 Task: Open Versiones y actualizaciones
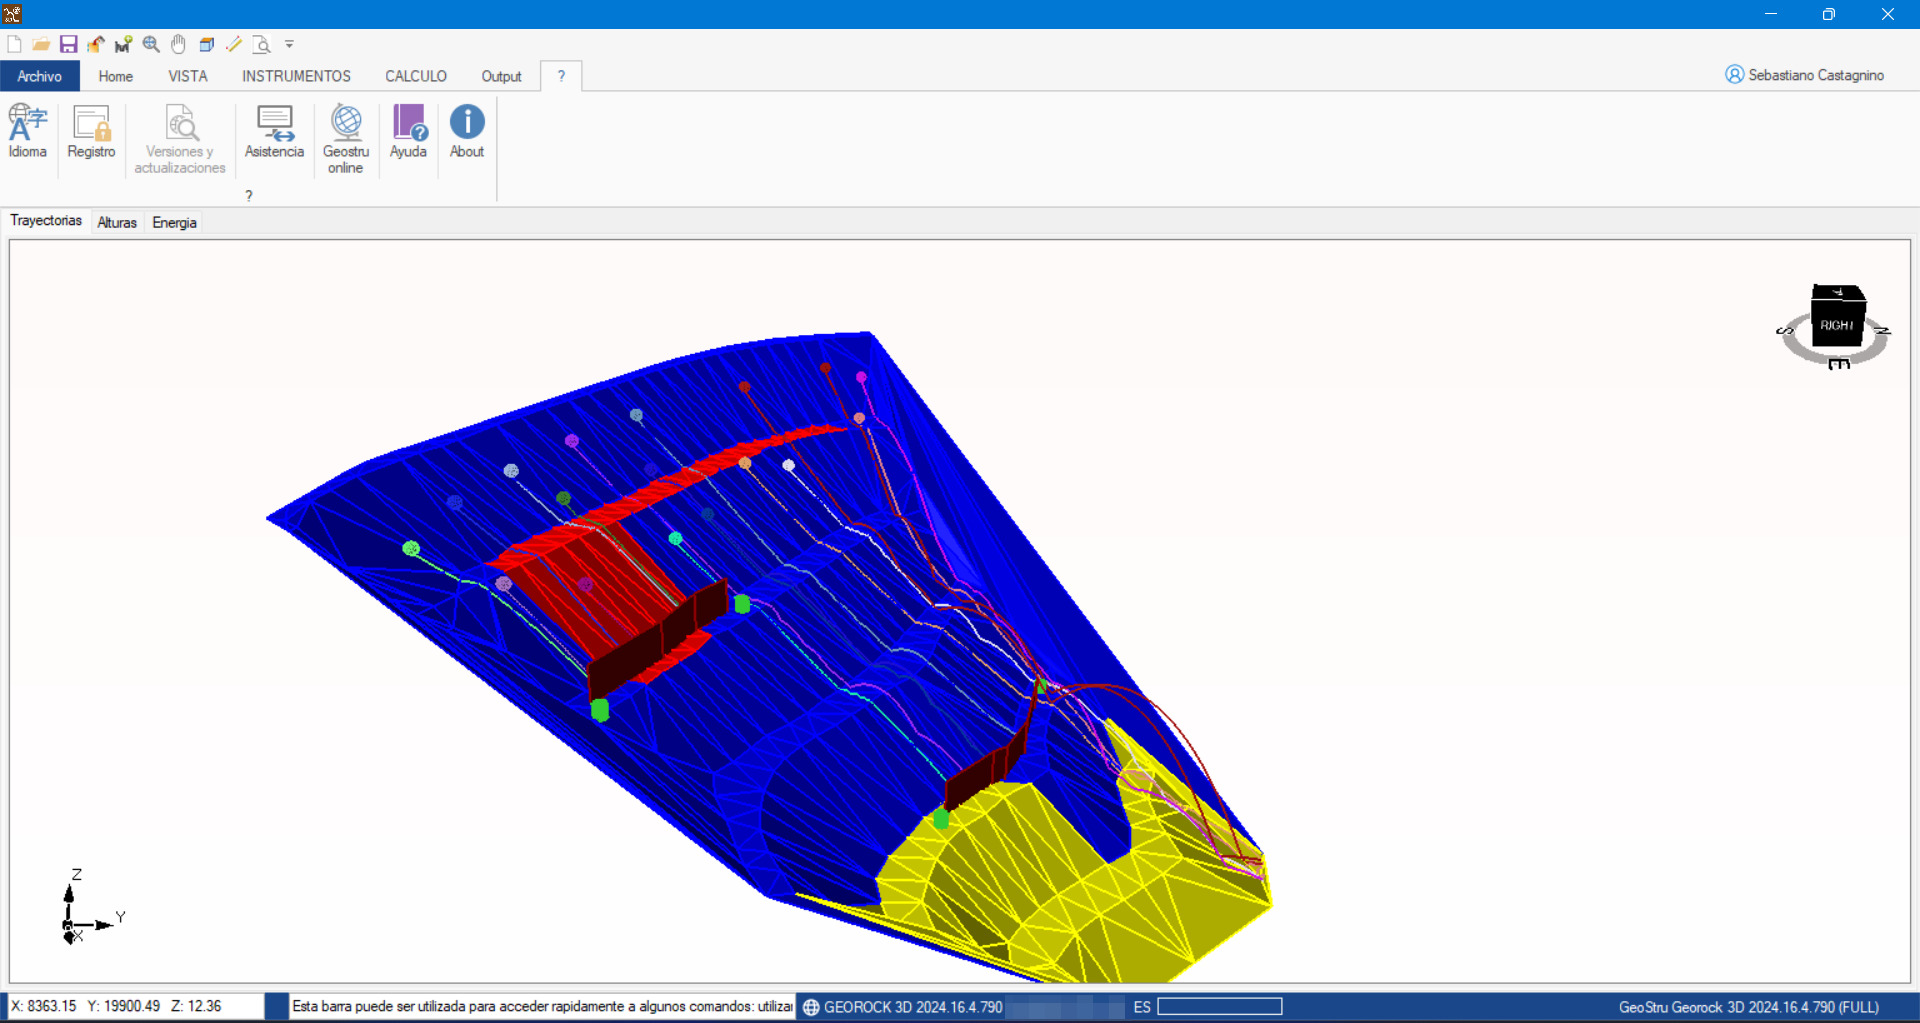click(180, 139)
